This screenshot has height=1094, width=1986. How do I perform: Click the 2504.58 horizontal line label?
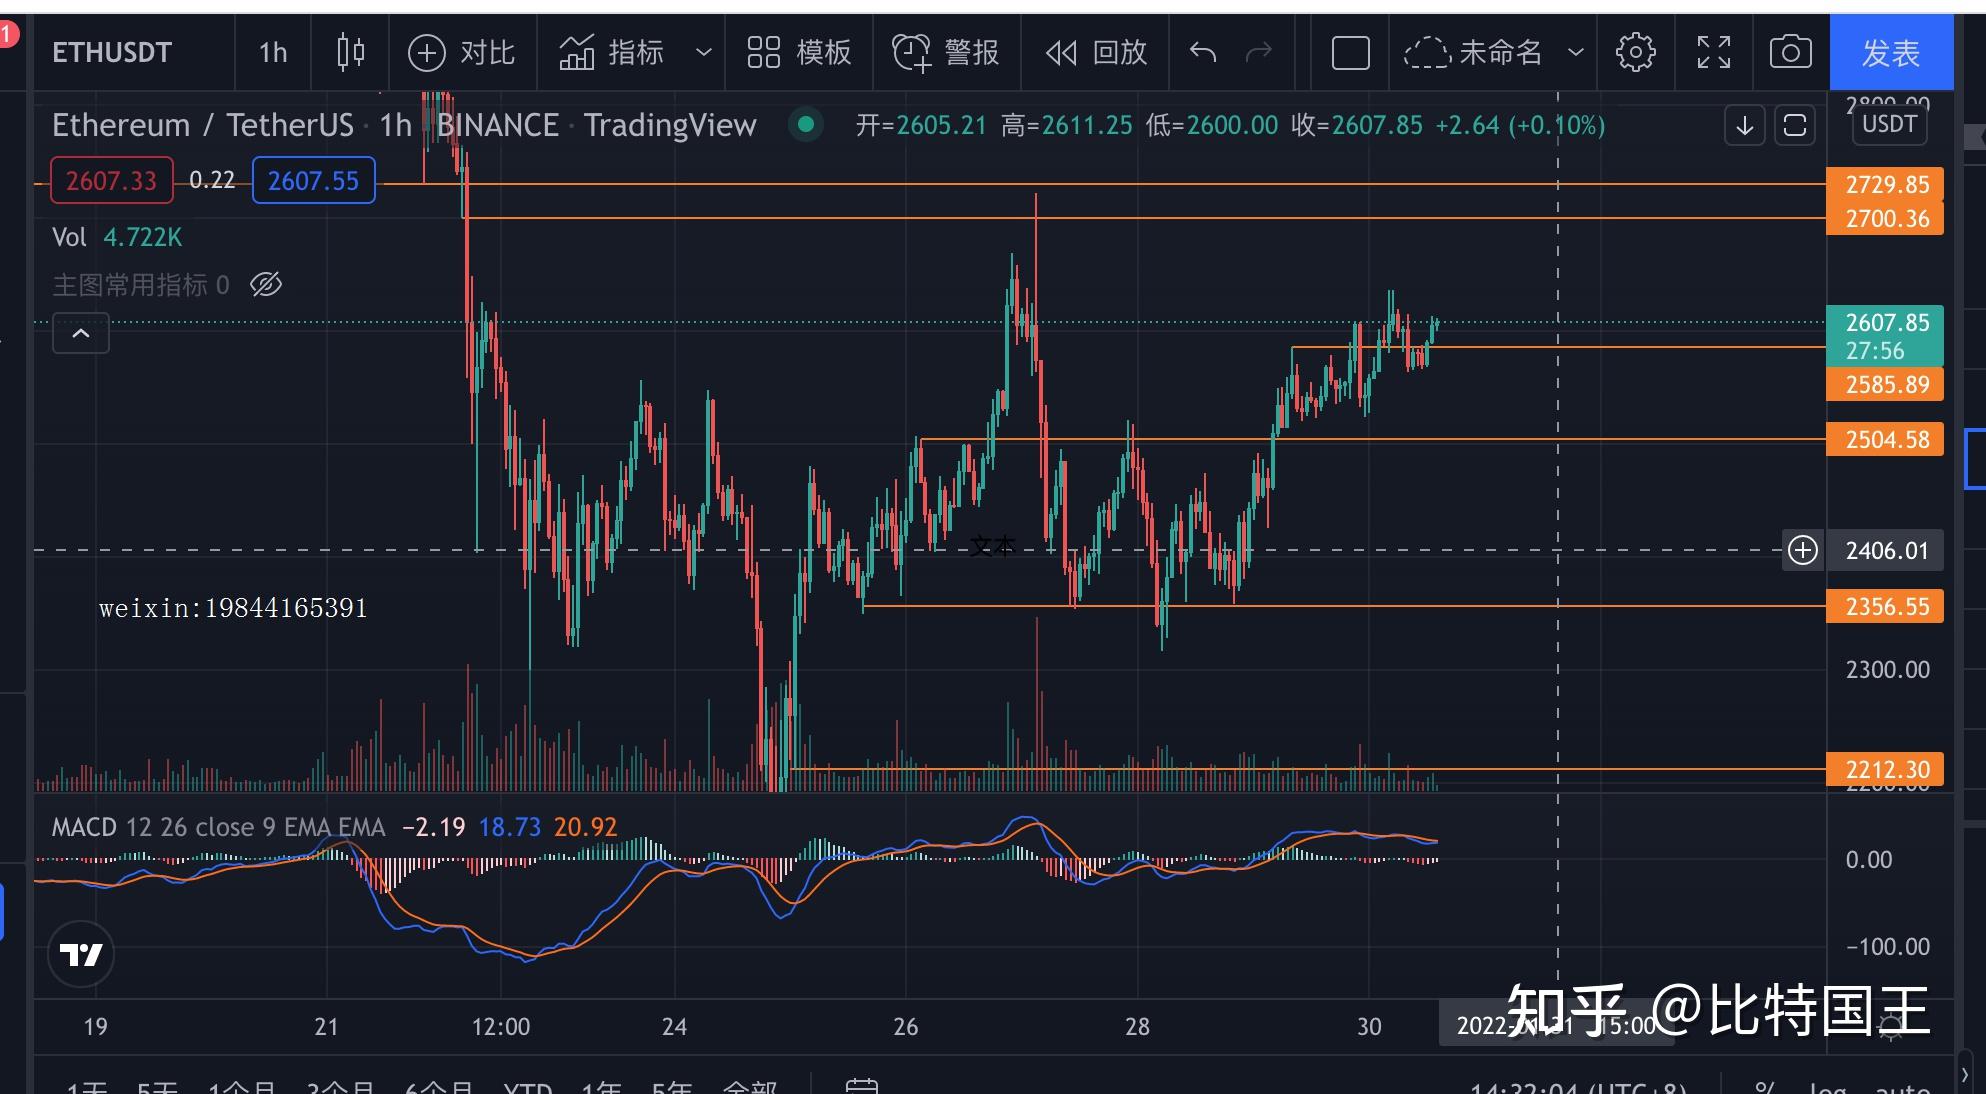pos(1885,440)
